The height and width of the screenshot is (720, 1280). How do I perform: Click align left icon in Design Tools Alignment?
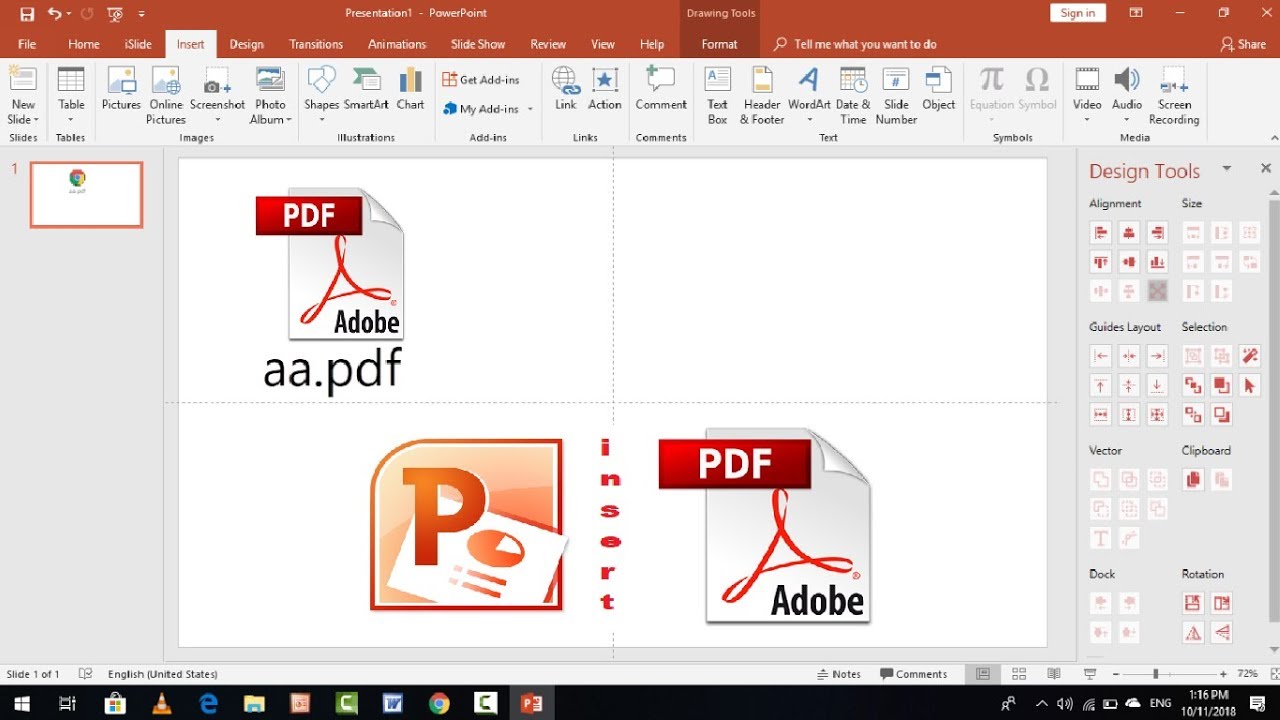[x=1101, y=233]
